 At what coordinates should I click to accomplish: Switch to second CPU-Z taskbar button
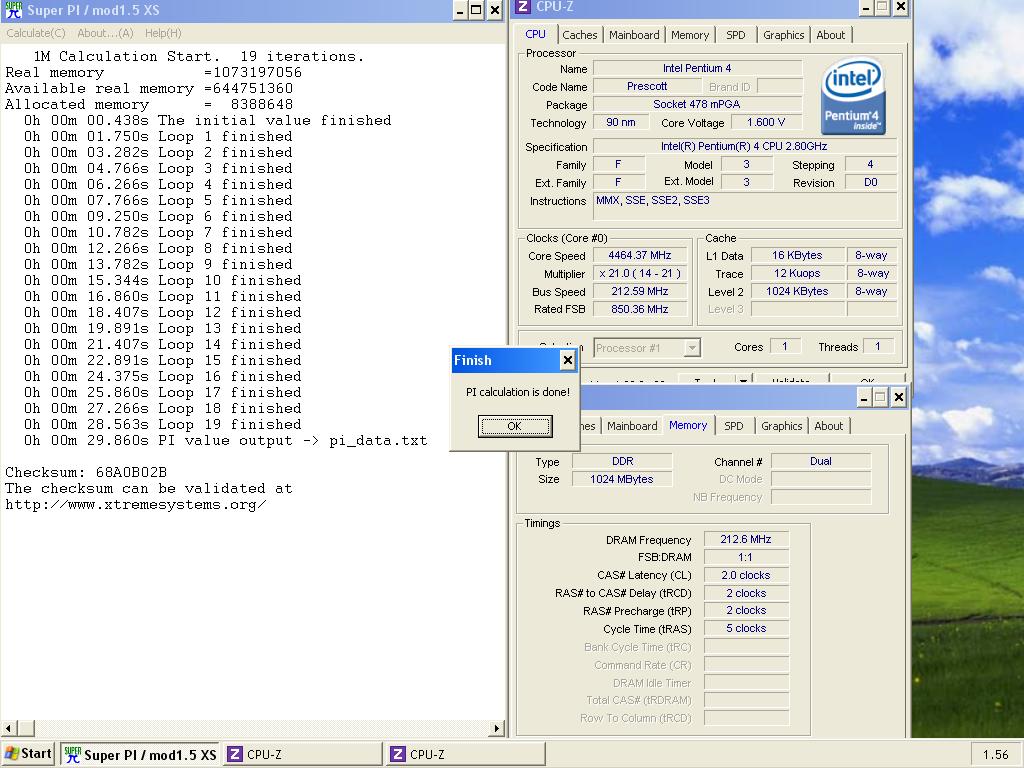[x=466, y=754]
